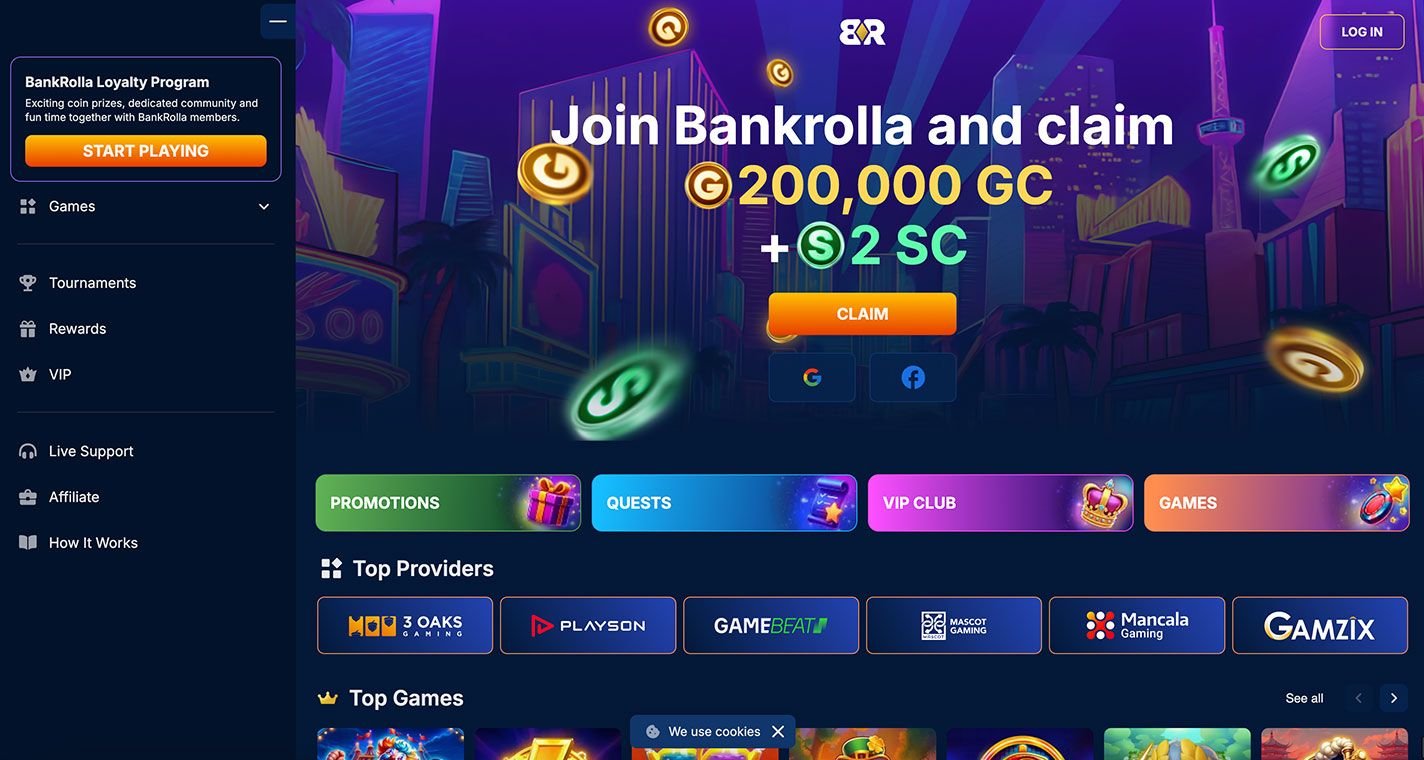Click the orange CLAIM button
Viewport: 1424px width, 760px height.
tap(862, 314)
